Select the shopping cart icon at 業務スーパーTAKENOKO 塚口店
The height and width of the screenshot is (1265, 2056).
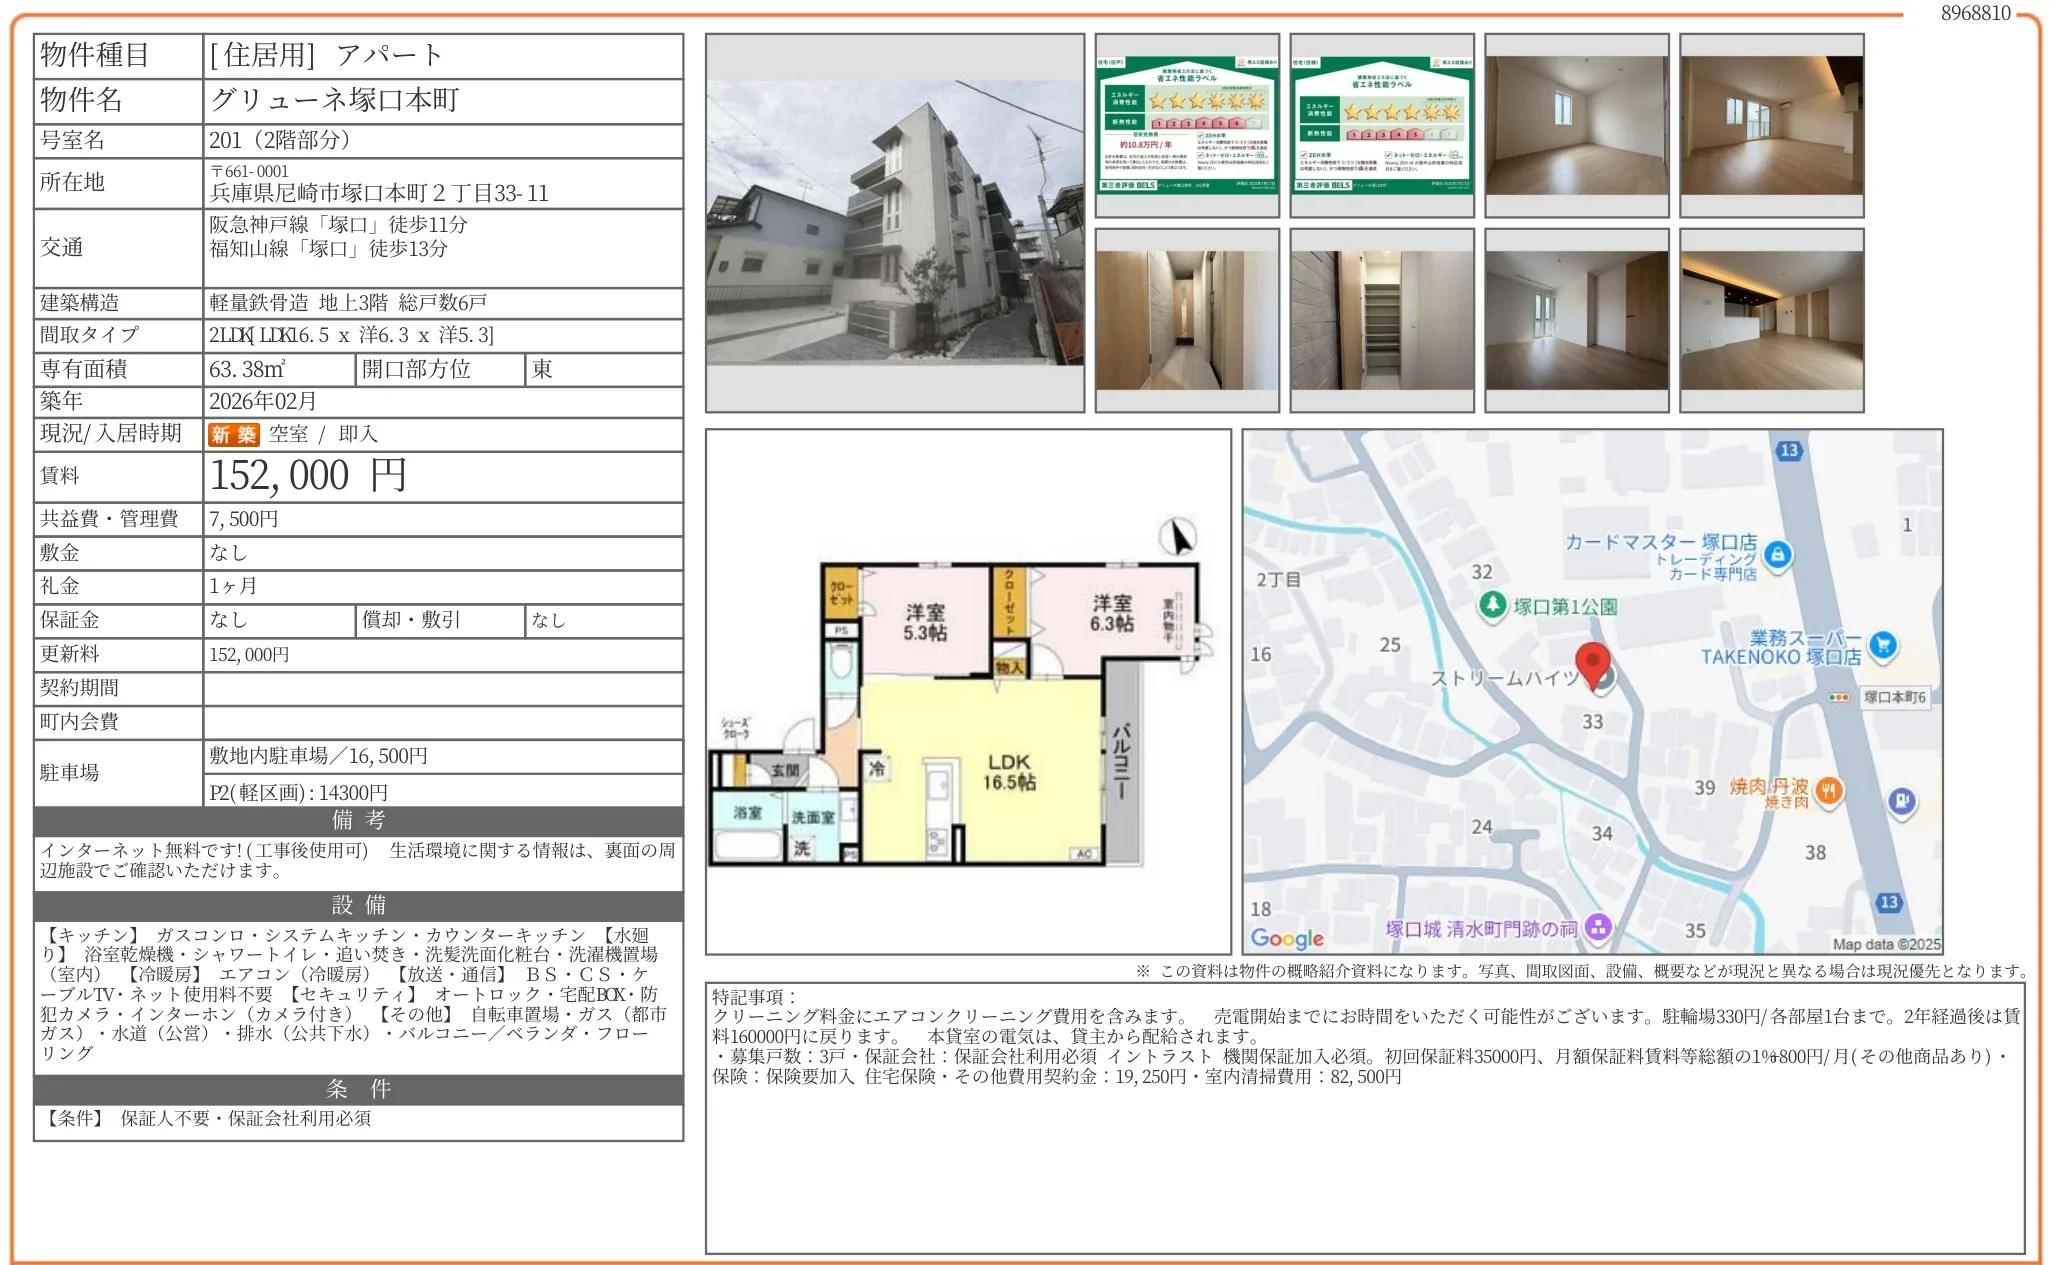[1881, 645]
